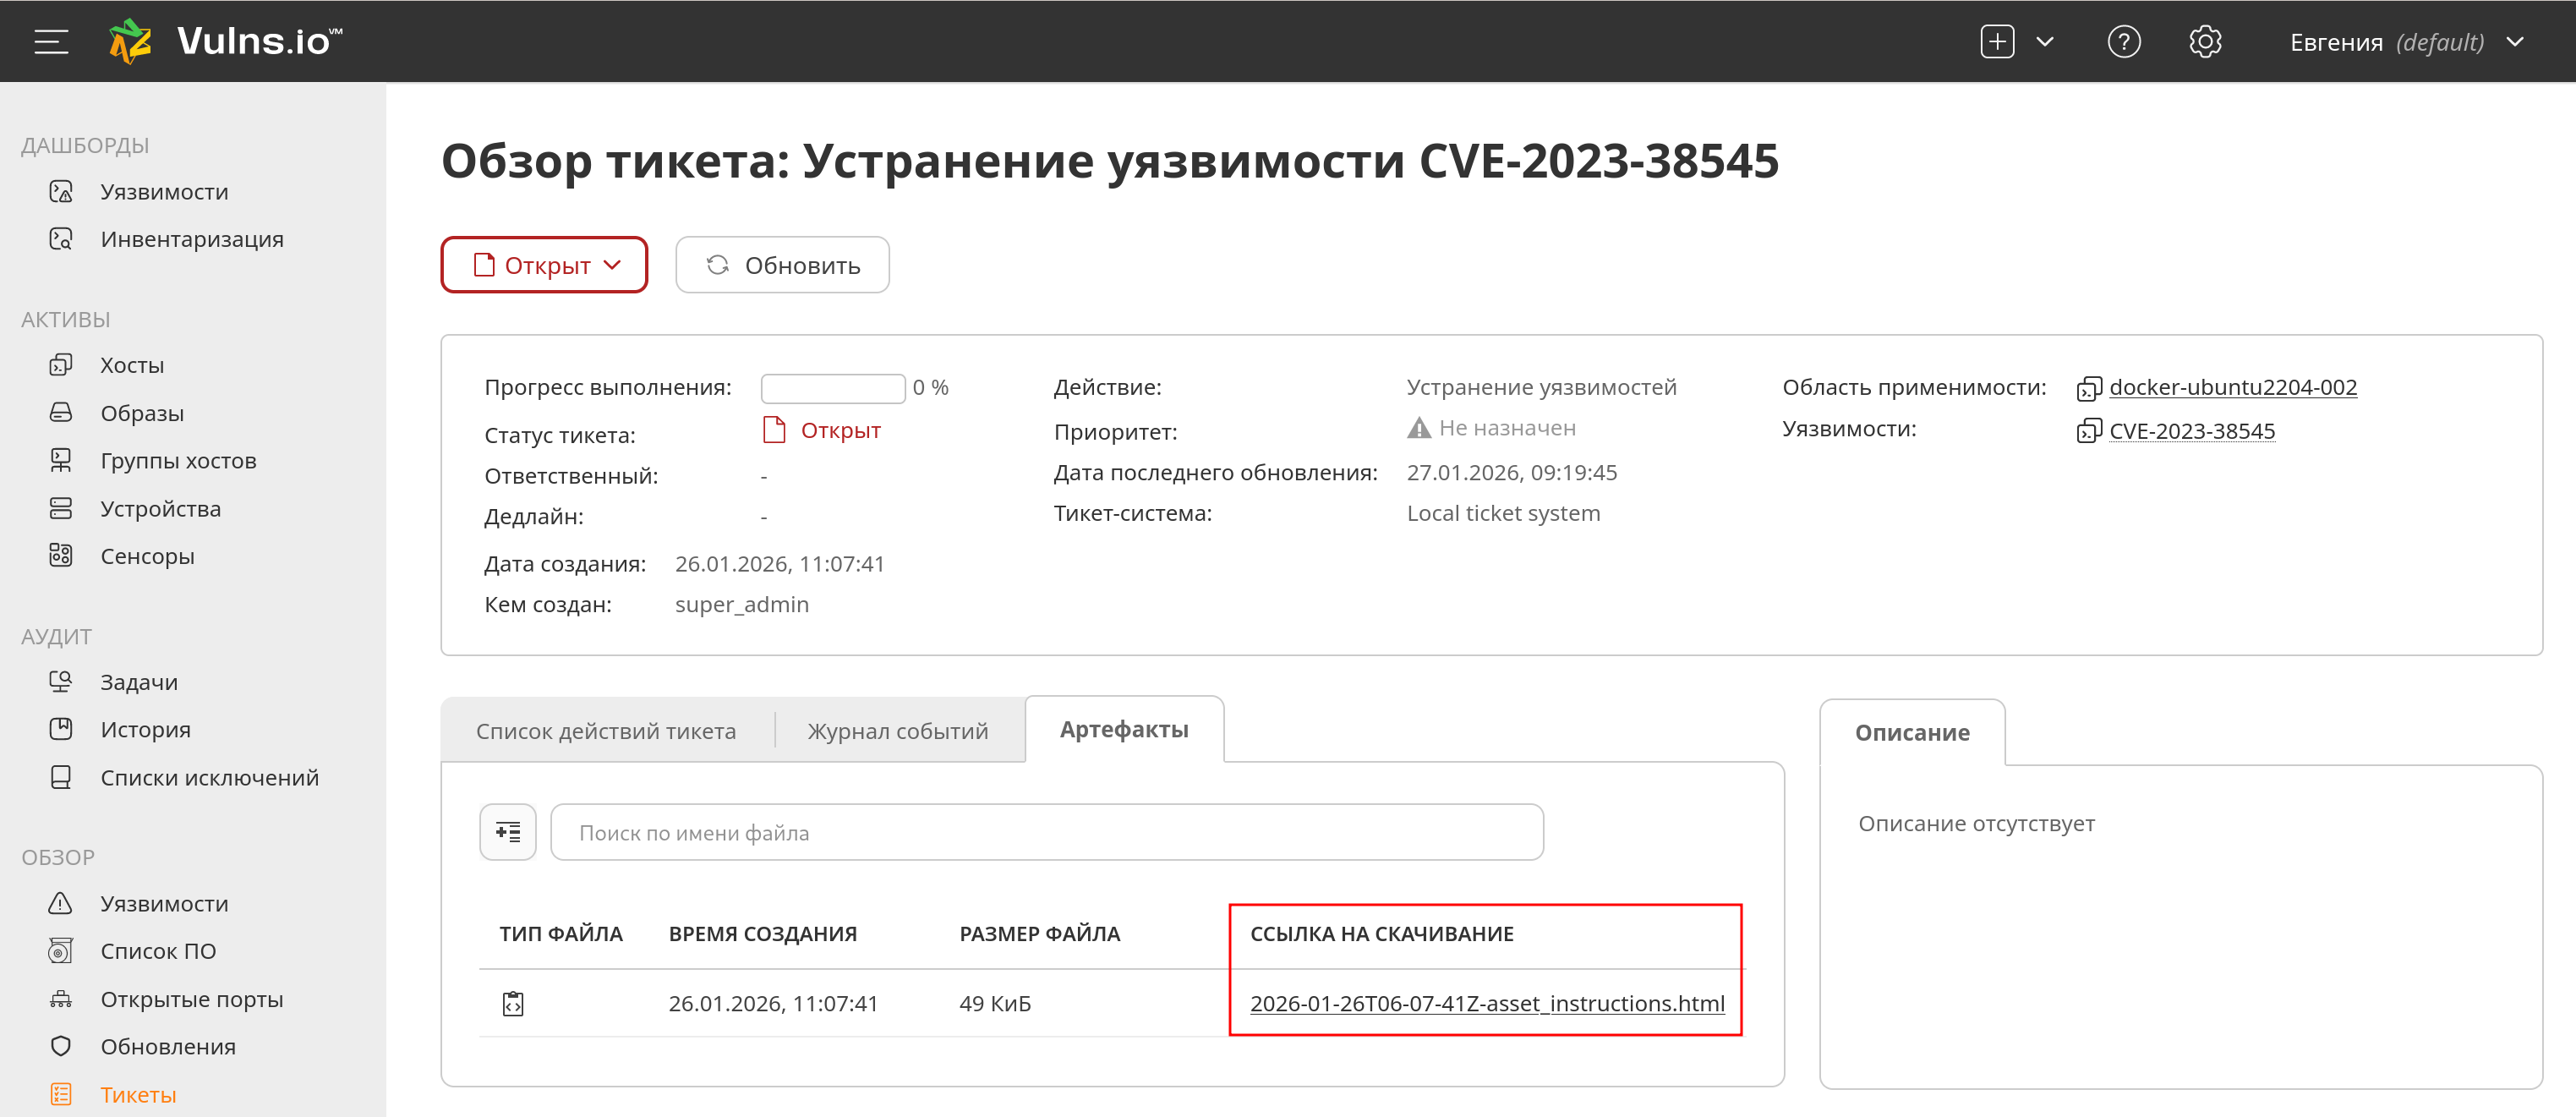Image resolution: width=2576 pixels, height=1117 pixels.
Task: Click the progress bar showing 0 %
Action: (832, 388)
